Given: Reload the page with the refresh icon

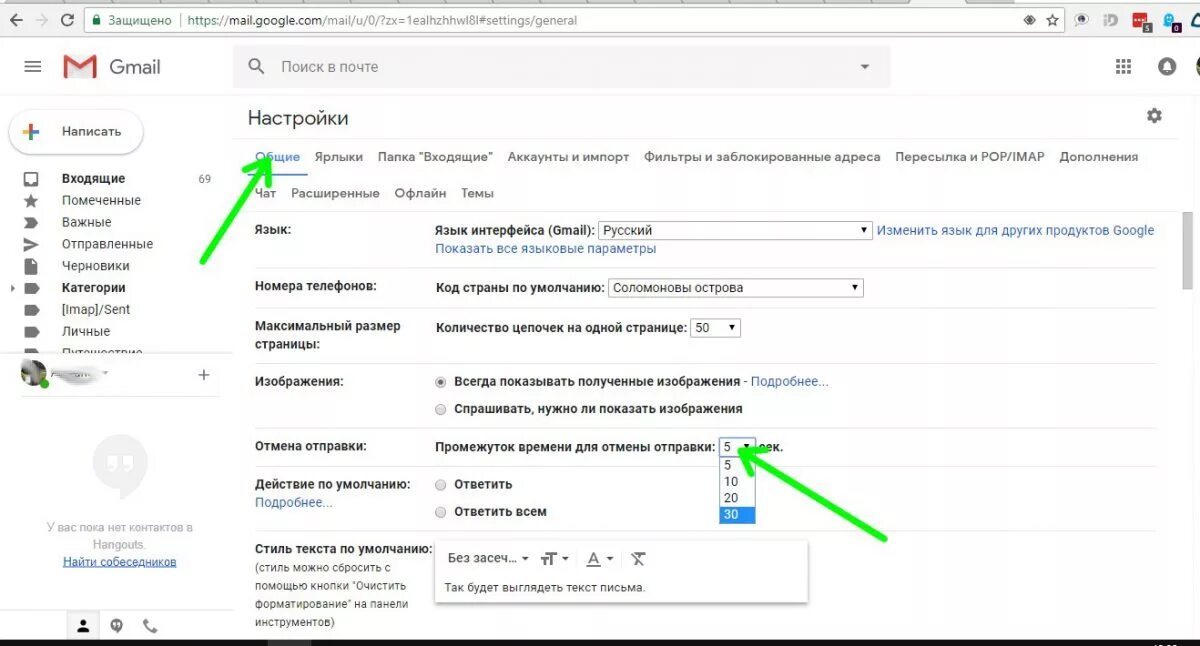Looking at the screenshot, I should (67, 19).
